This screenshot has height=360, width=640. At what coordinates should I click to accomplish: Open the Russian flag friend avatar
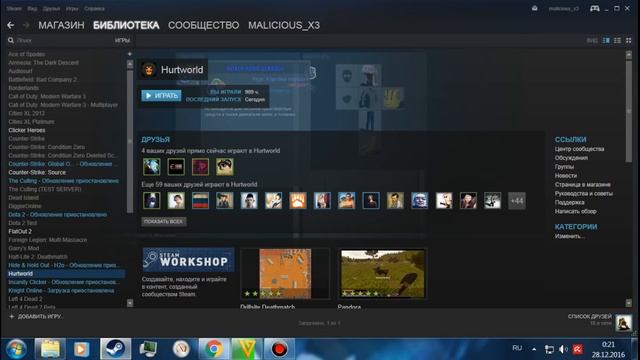coord(200,201)
